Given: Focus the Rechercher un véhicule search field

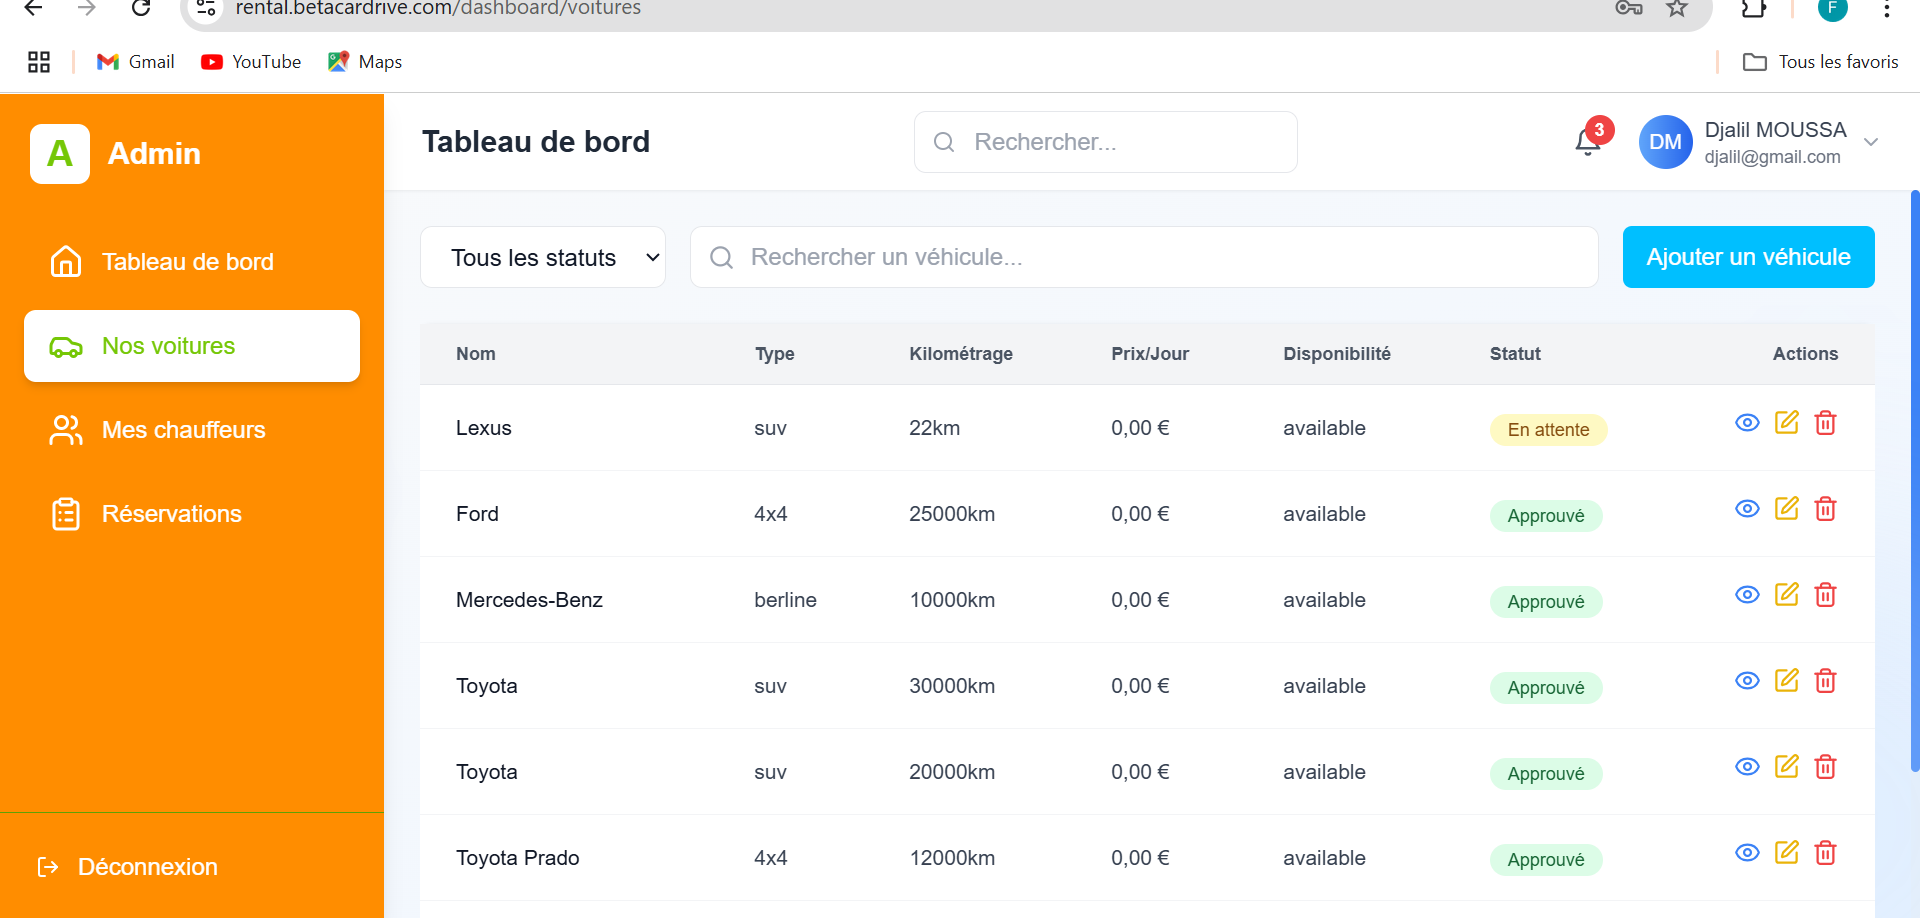Looking at the screenshot, I should click(x=1144, y=257).
